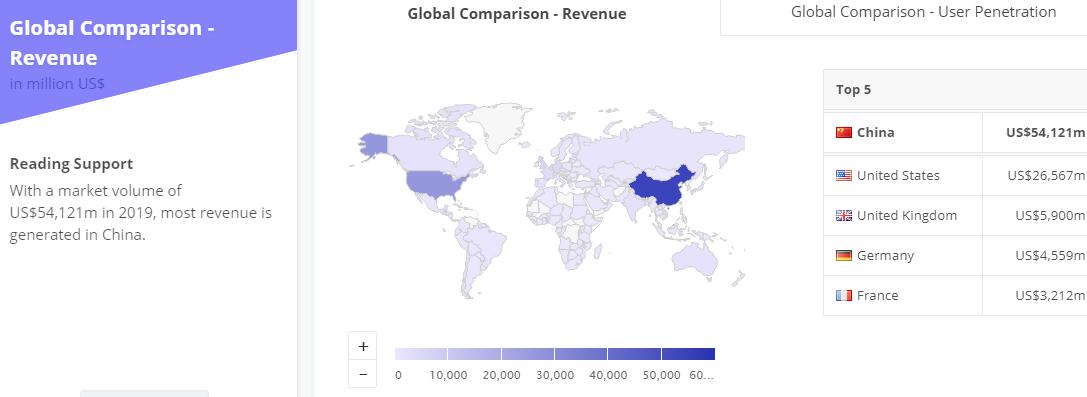Click United Kingdom row label

[907, 215]
